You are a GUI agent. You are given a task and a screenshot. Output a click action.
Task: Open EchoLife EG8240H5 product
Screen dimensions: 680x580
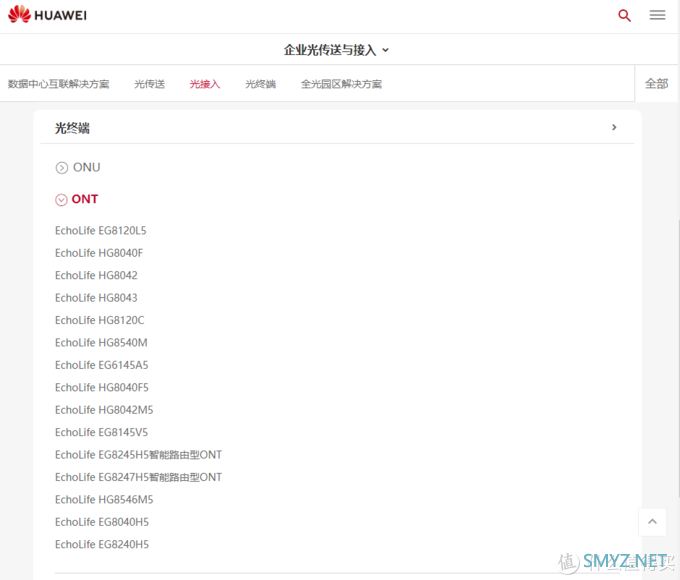[x=102, y=544]
